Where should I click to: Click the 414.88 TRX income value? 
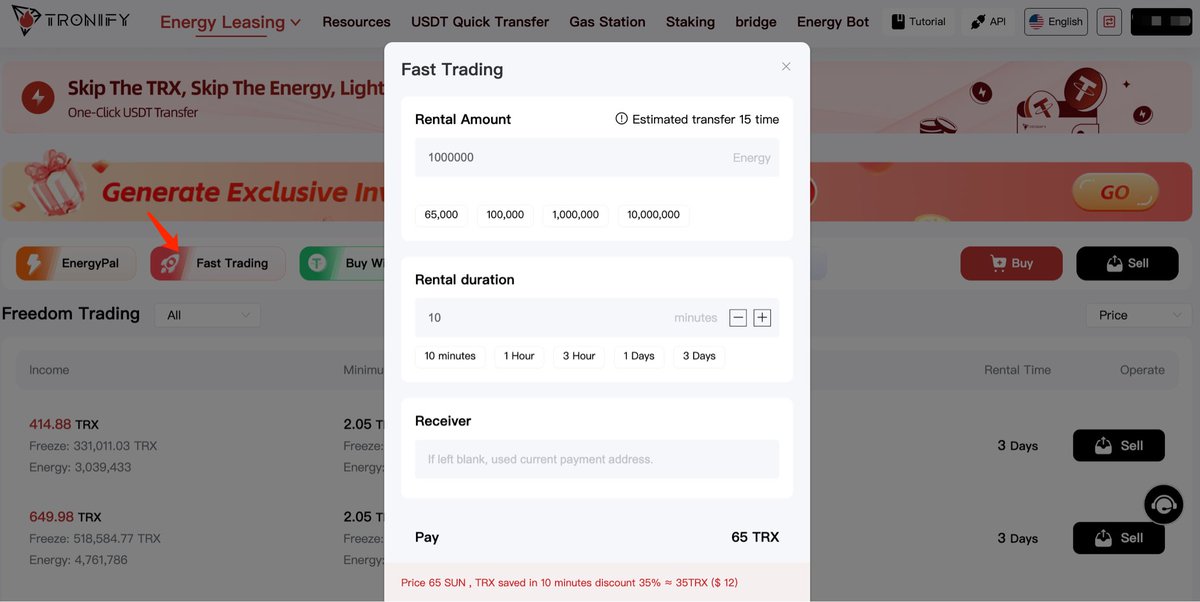point(64,424)
